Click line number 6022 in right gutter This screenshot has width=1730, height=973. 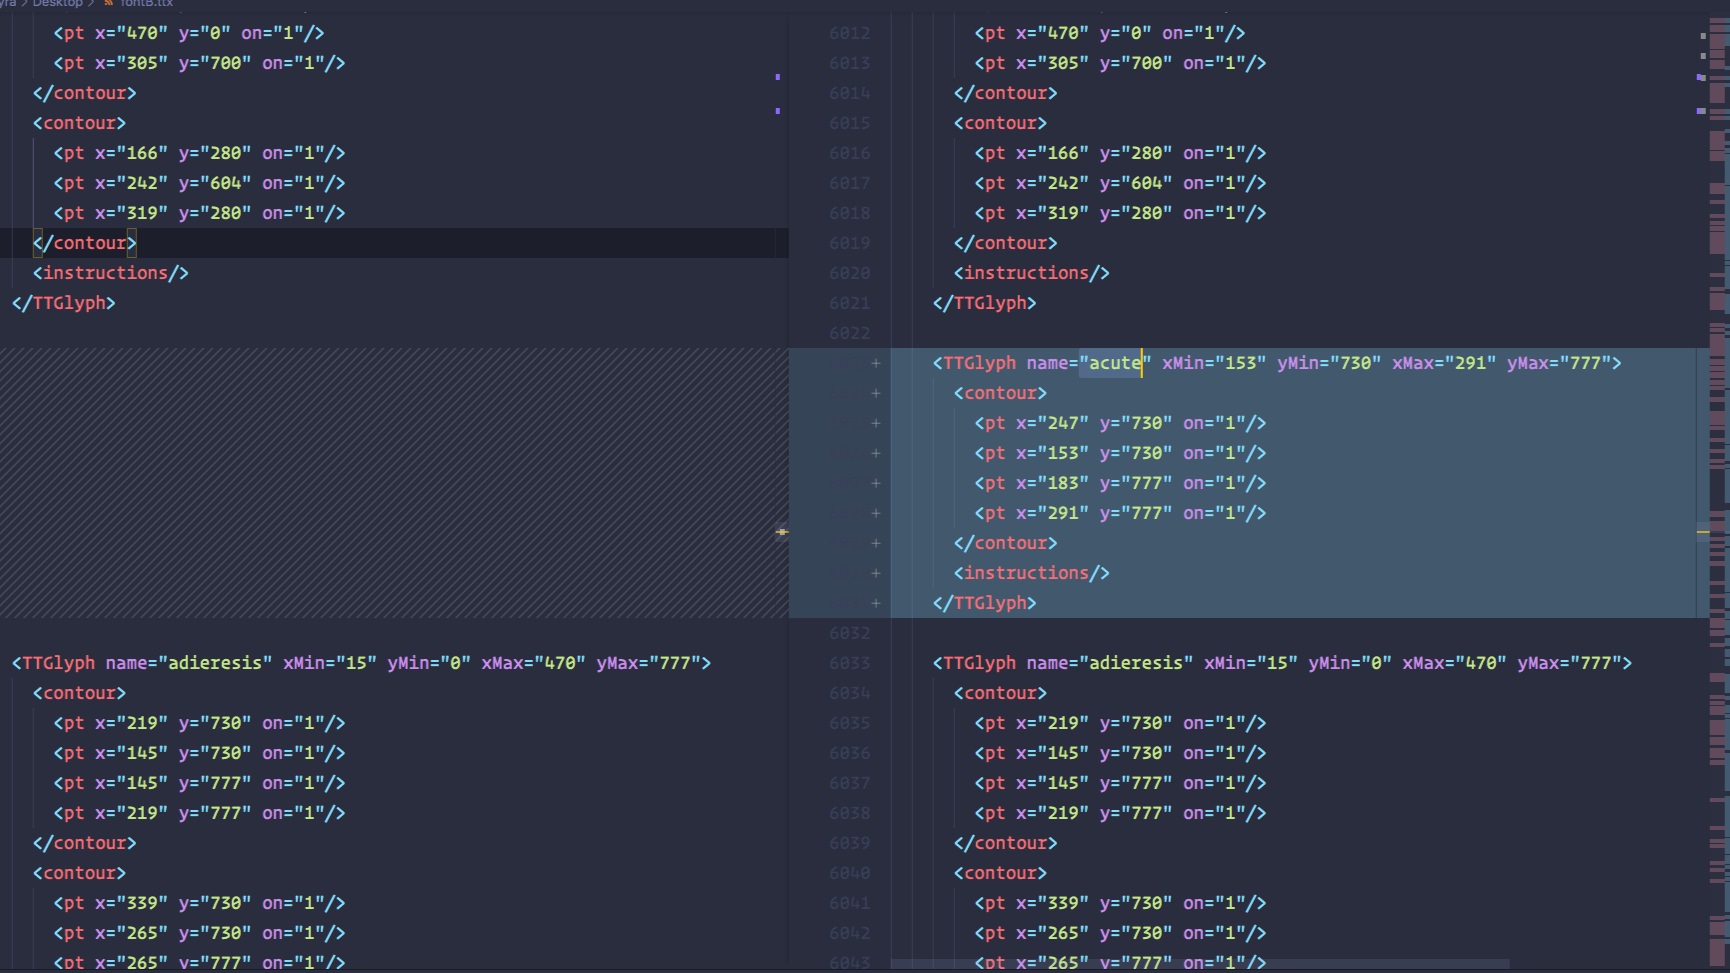tap(849, 333)
